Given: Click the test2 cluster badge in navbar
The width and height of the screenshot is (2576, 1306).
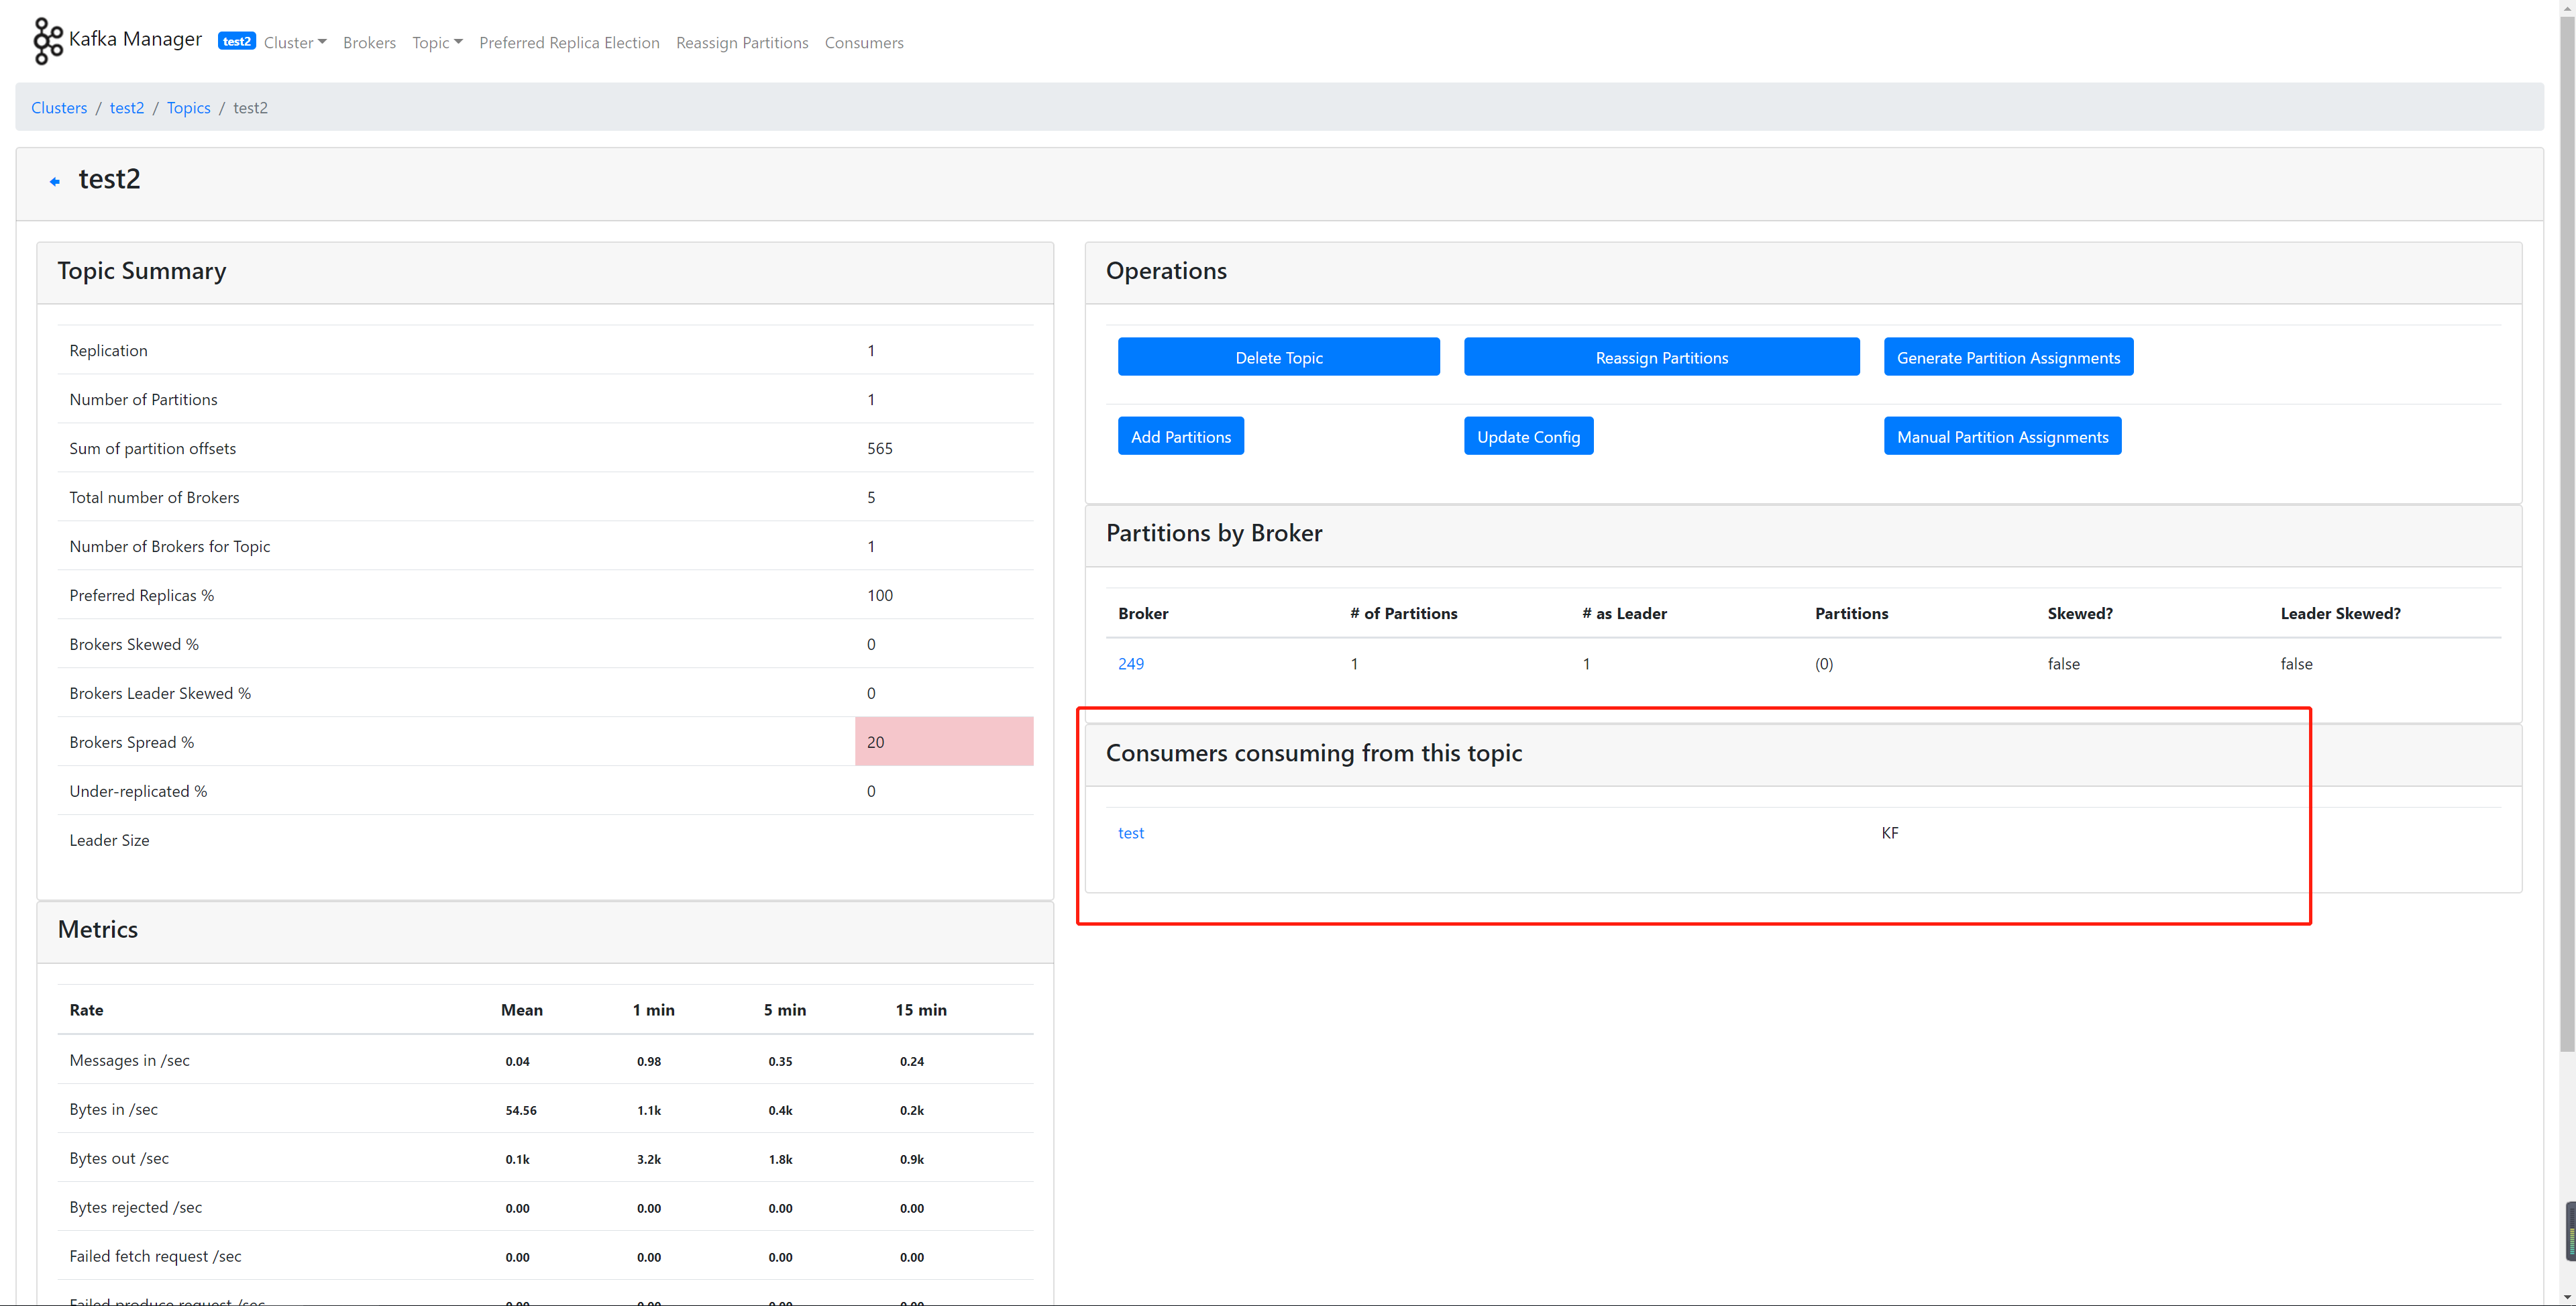Looking at the screenshot, I should tap(237, 41).
